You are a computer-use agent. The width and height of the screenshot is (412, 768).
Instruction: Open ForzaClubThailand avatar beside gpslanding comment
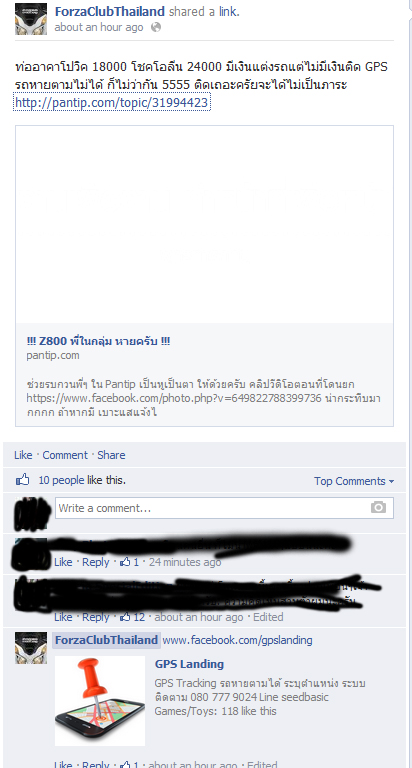click(x=31, y=648)
